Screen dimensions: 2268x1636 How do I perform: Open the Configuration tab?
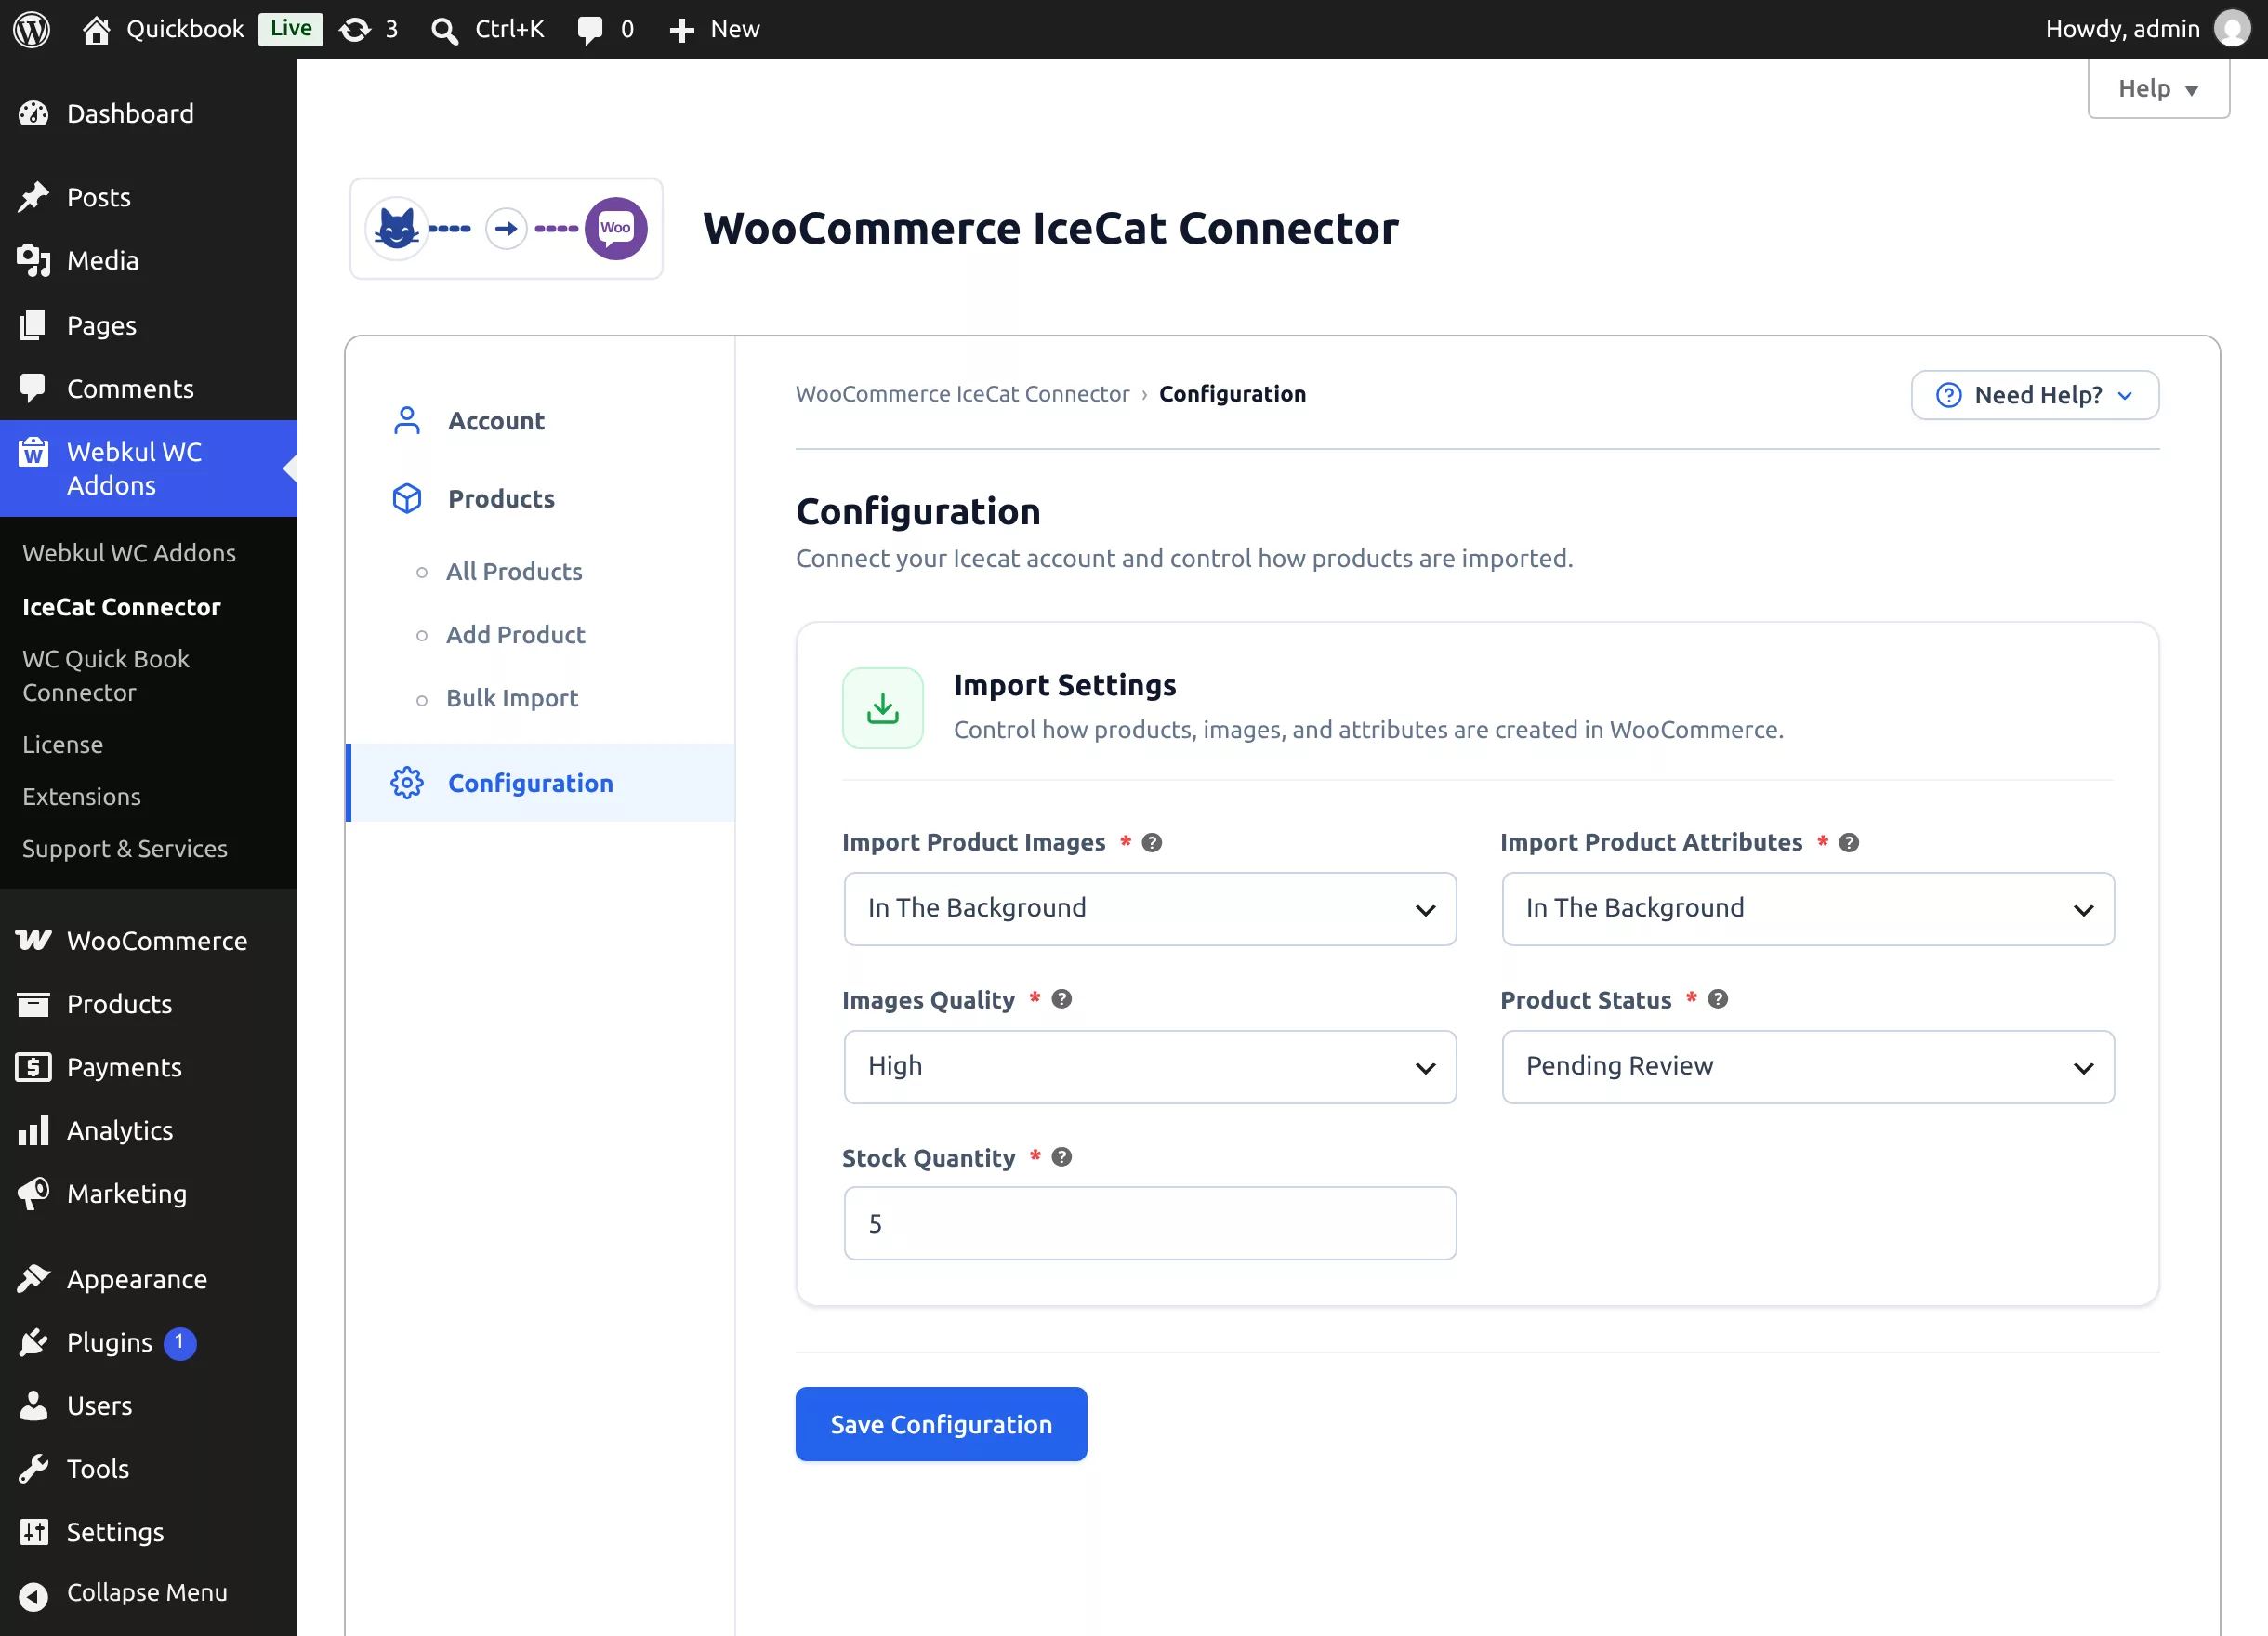pyautogui.click(x=541, y=783)
